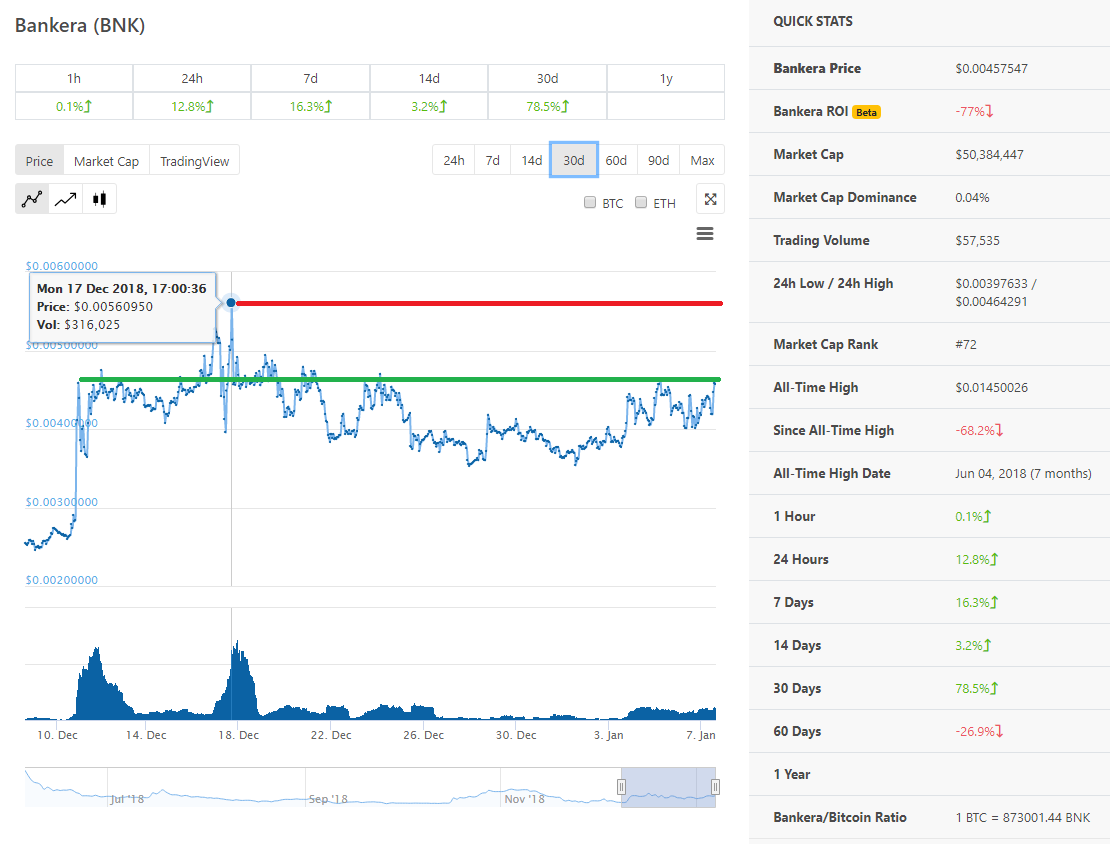Click the shaded navigator range selection
This screenshot has width=1110, height=844.
pyautogui.click(x=668, y=787)
